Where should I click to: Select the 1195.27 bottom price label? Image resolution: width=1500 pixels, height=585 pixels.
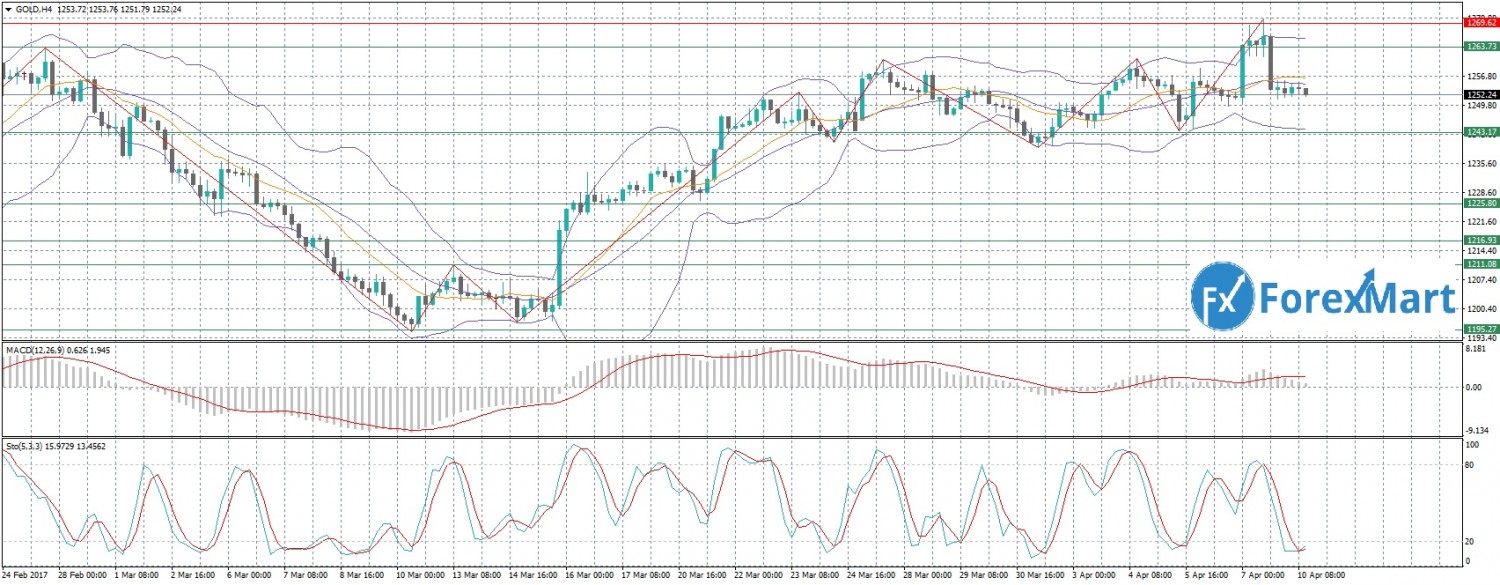1480,329
